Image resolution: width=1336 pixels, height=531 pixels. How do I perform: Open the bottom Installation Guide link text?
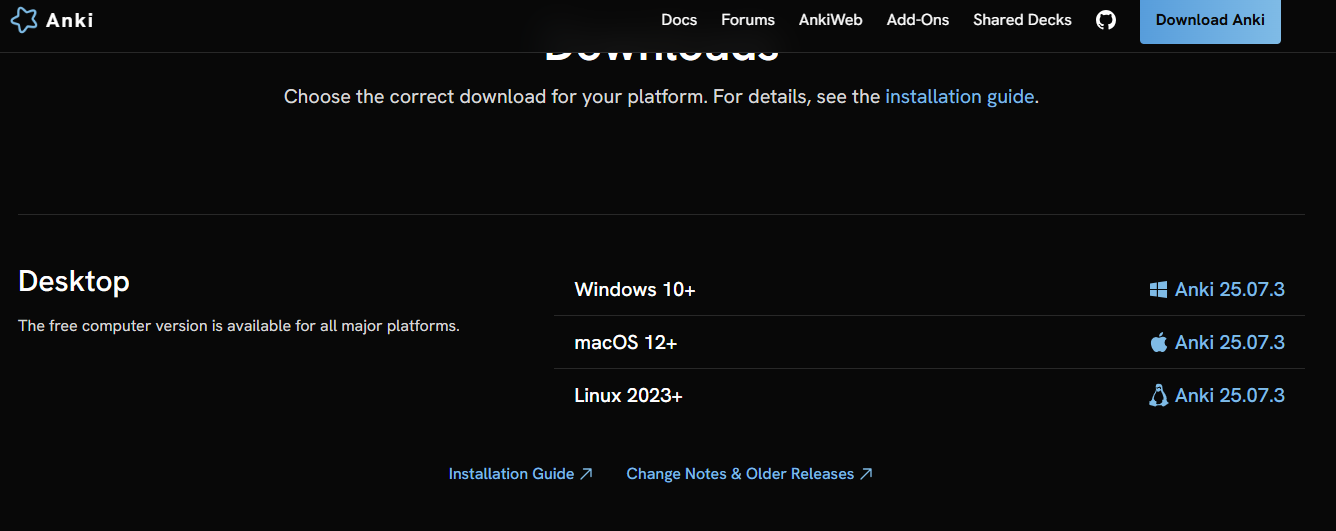pos(511,474)
